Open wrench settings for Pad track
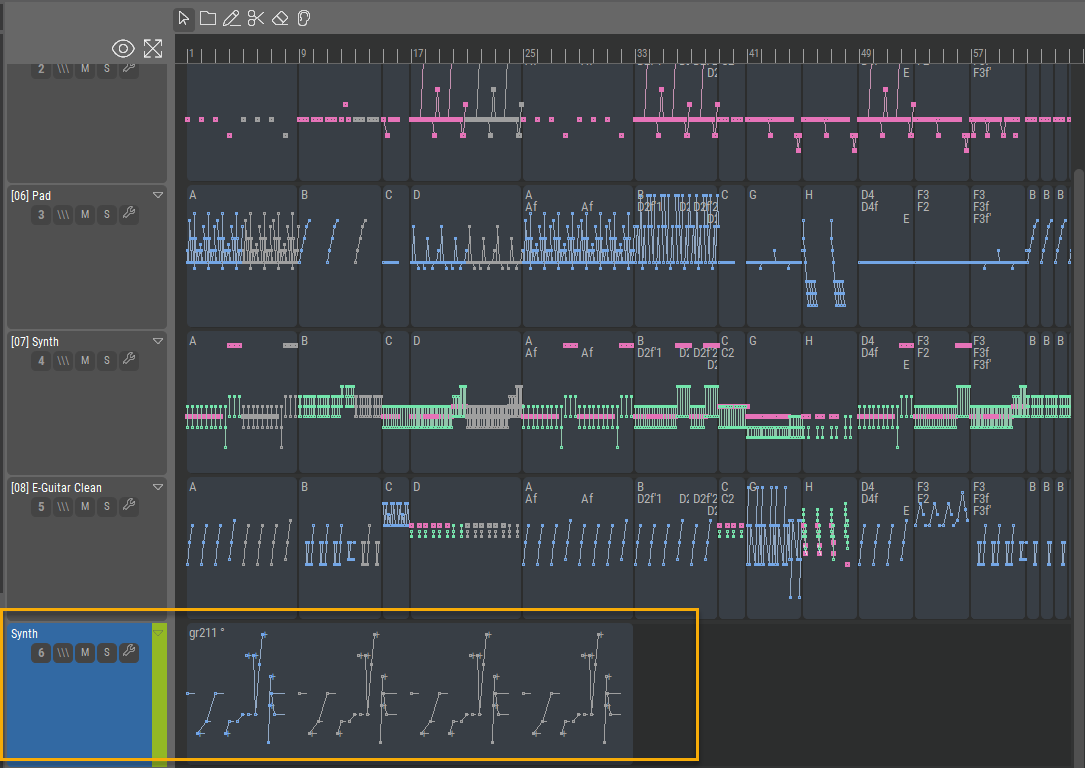The width and height of the screenshot is (1085, 768). point(128,214)
